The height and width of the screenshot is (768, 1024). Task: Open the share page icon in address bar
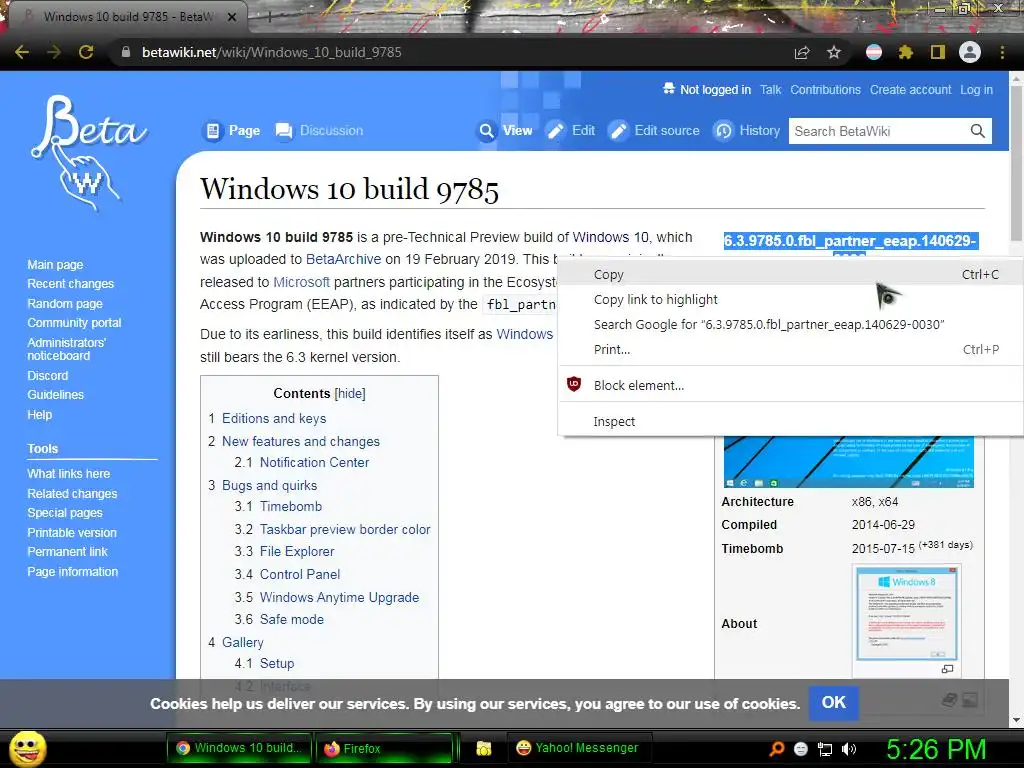[x=802, y=52]
